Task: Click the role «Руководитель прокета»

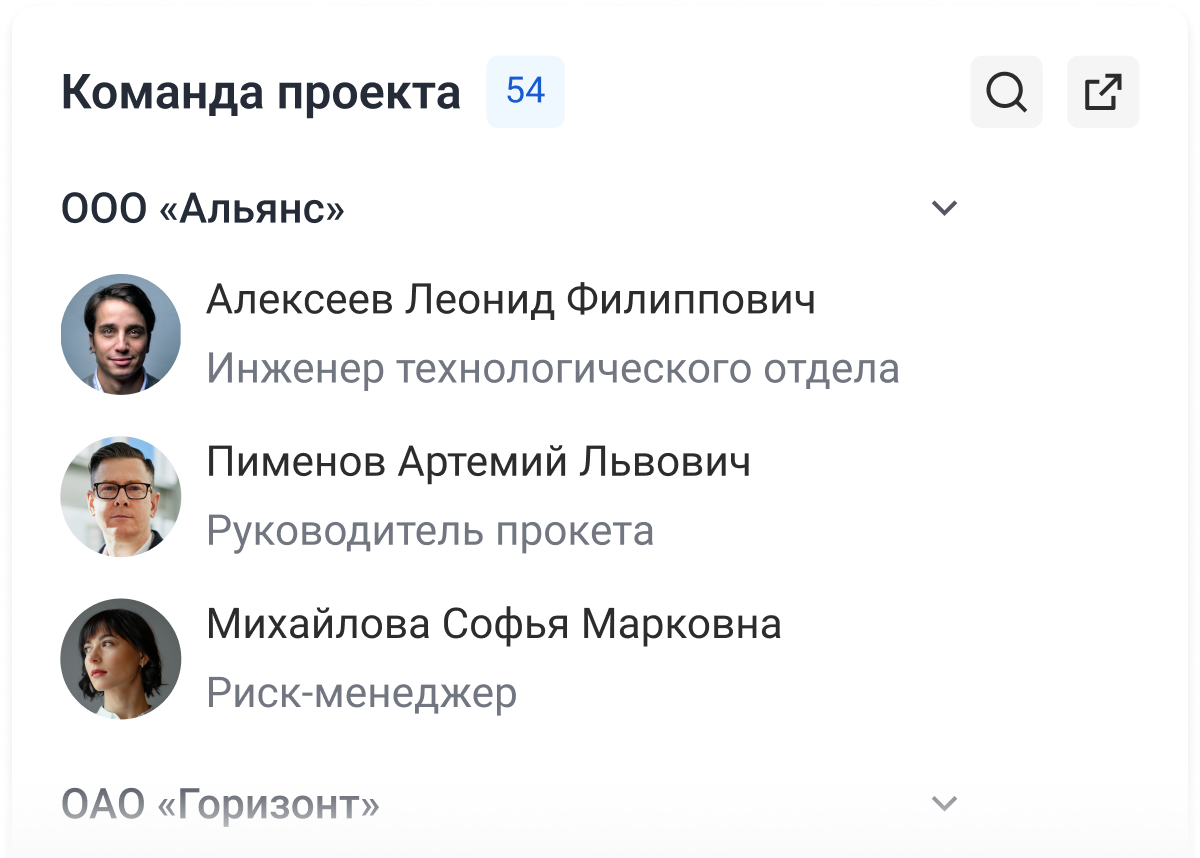Action: [x=430, y=531]
